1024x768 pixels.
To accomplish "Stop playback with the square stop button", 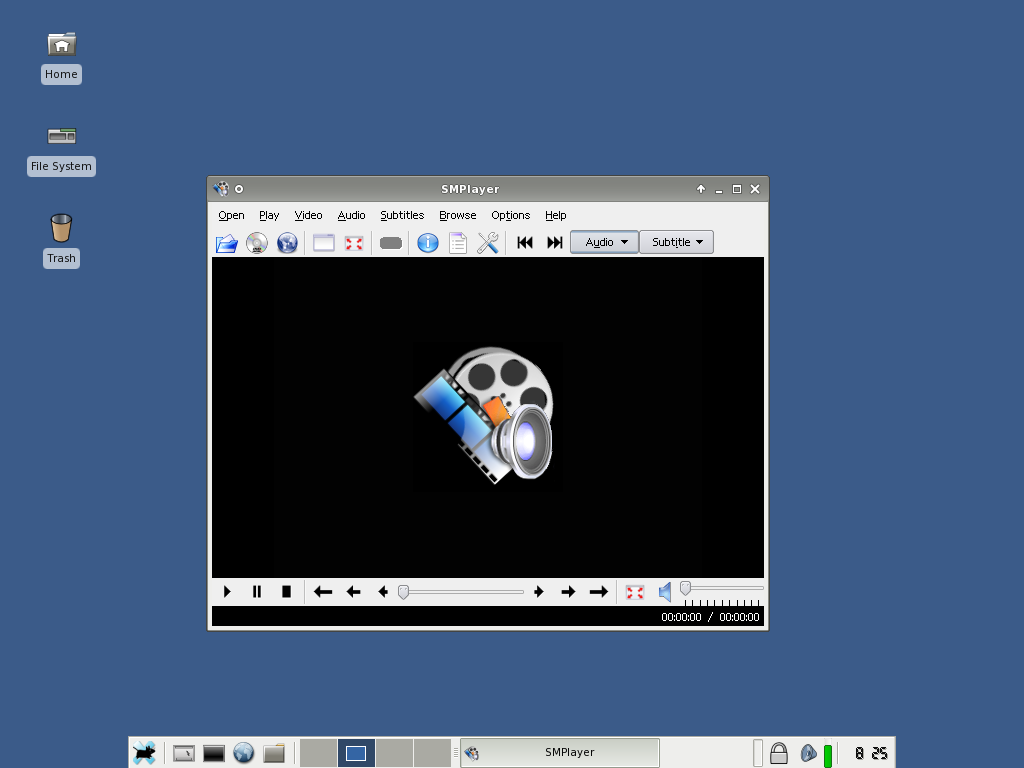I will coord(286,592).
